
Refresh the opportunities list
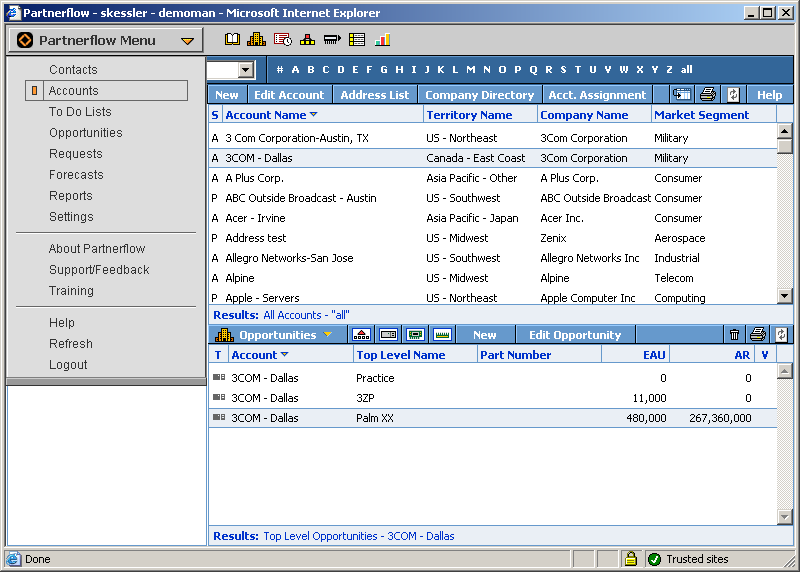click(781, 335)
